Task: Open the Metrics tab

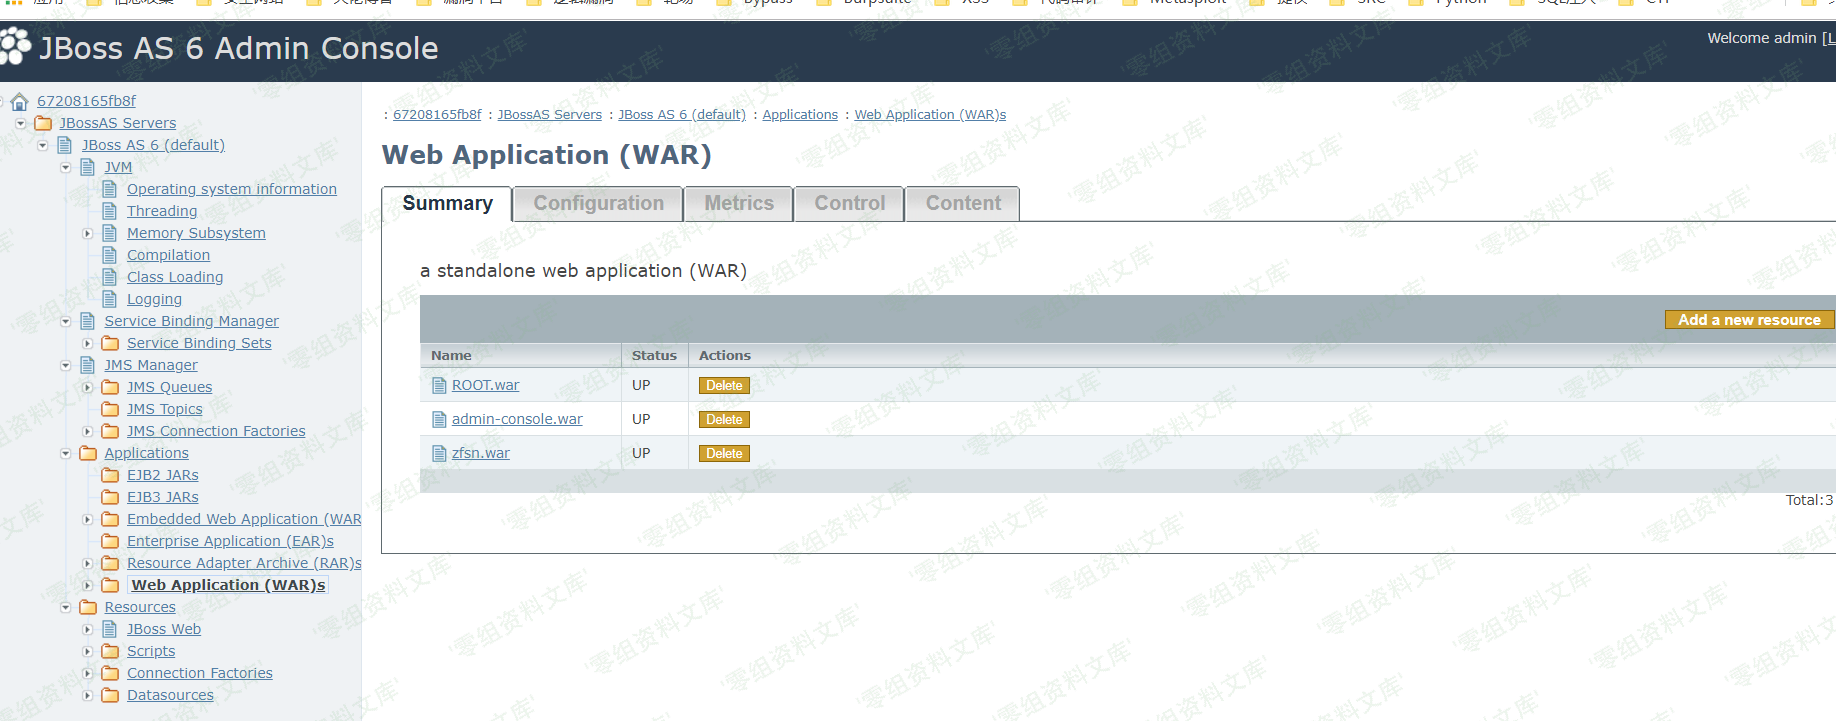Action: click(x=738, y=203)
